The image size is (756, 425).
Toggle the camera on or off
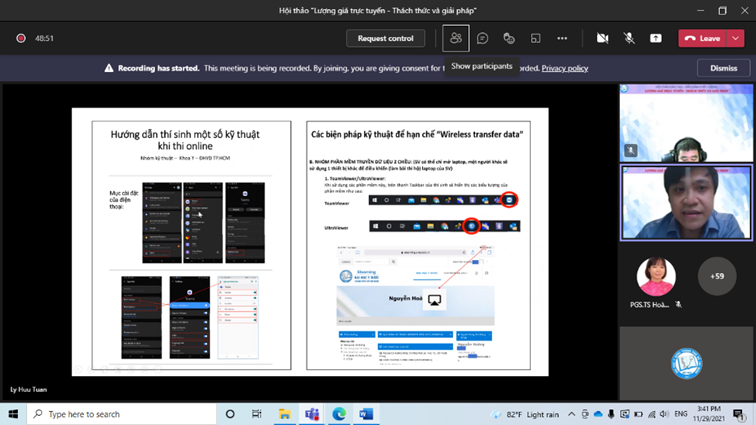click(x=602, y=38)
